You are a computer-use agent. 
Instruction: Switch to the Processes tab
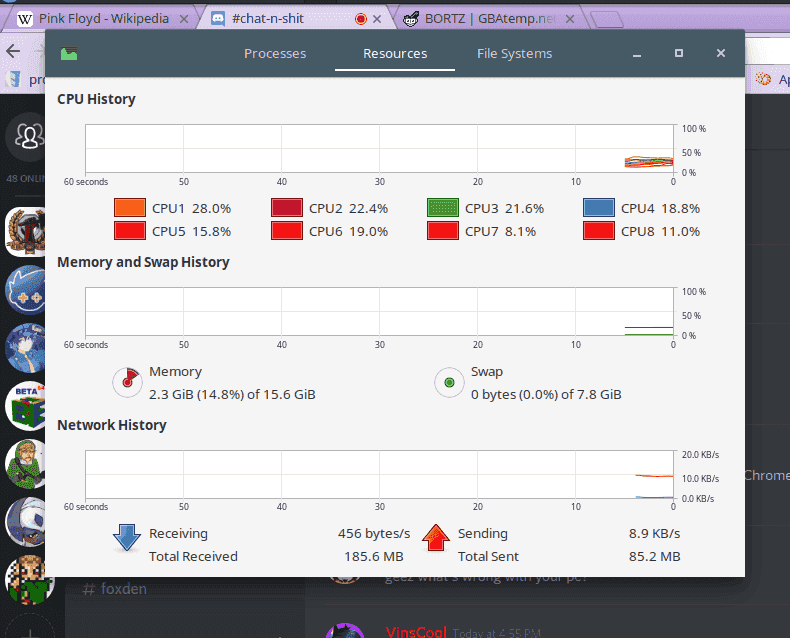[275, 53]
